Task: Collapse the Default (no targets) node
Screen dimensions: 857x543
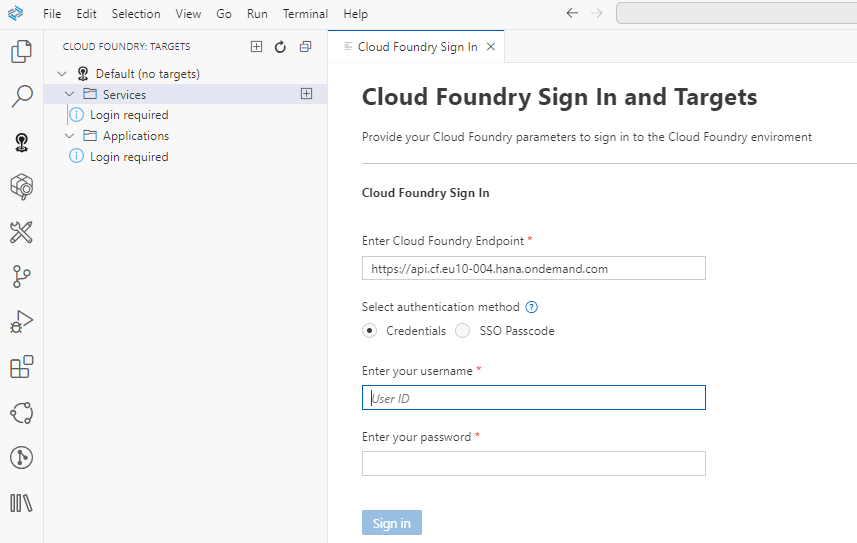Action: click(62, 74)
